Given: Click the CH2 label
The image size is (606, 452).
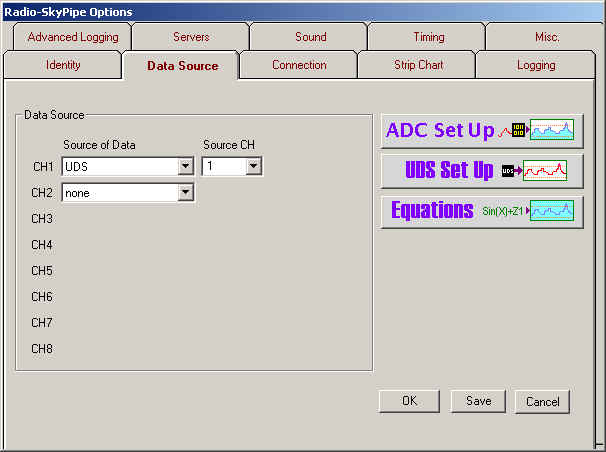Looking at the screenshot, I should [42, 192].
